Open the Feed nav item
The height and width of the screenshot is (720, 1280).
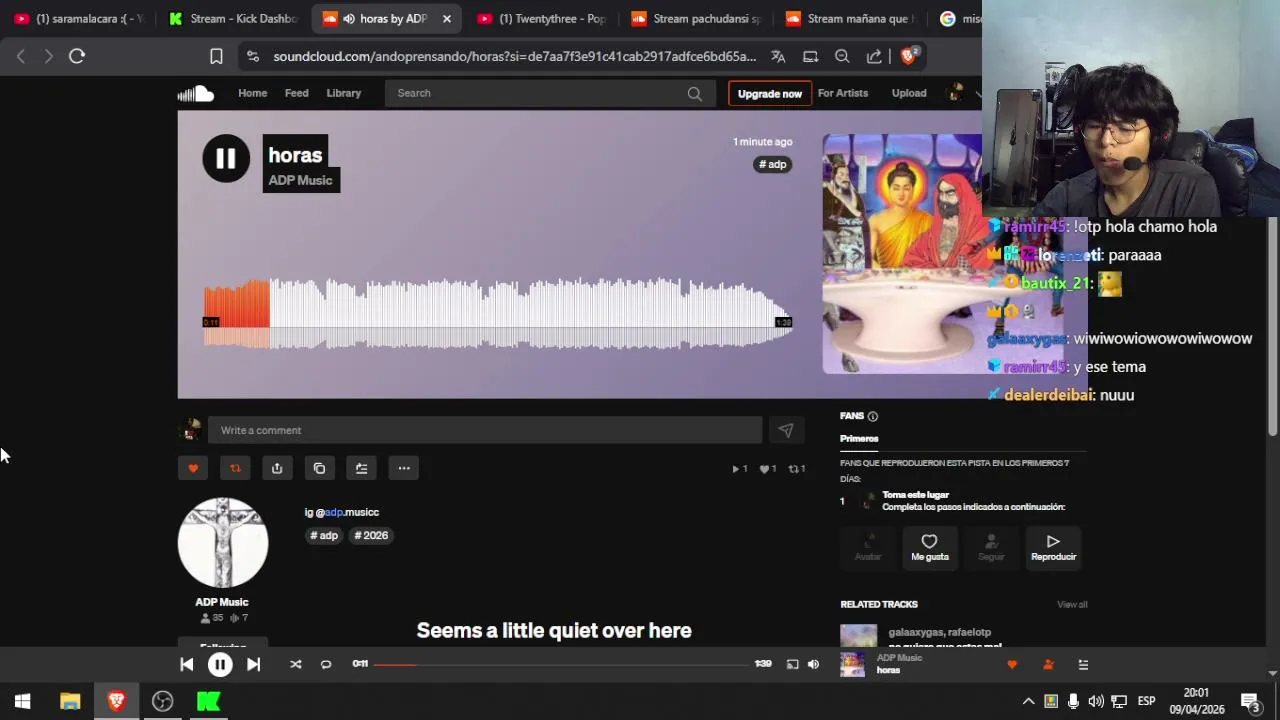click(297, 93)
